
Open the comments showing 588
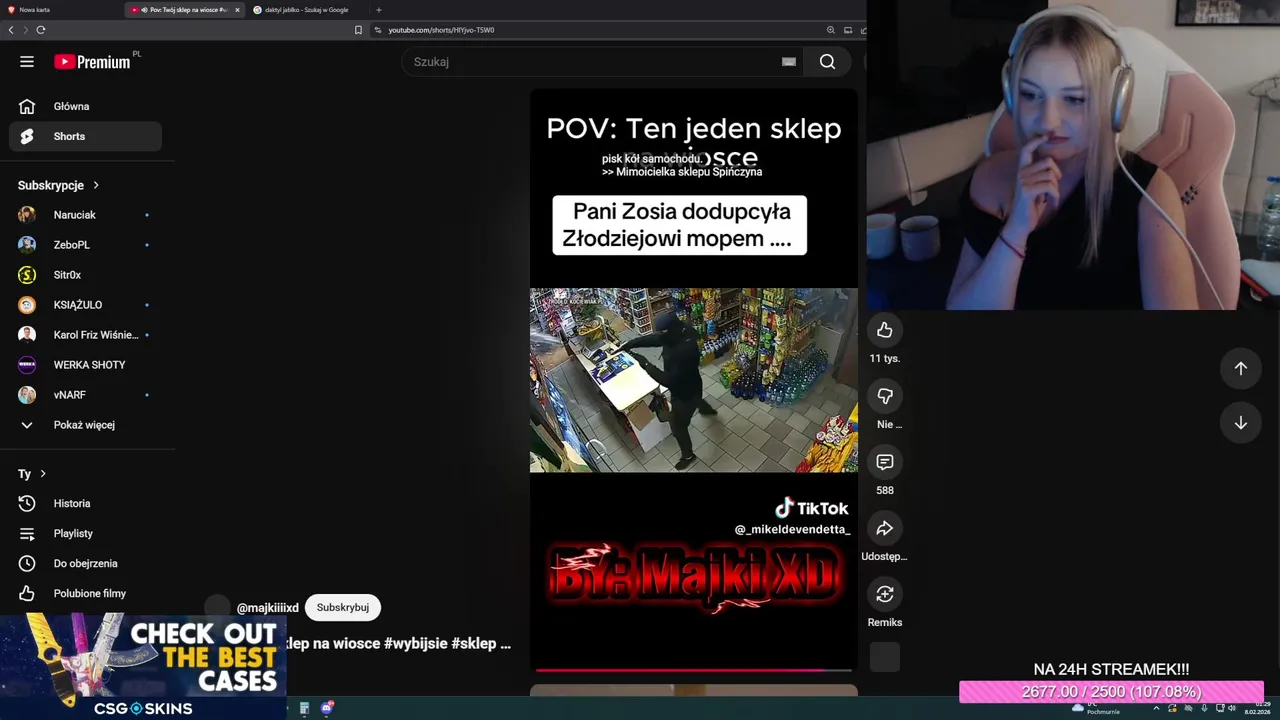tap(885, 462)
